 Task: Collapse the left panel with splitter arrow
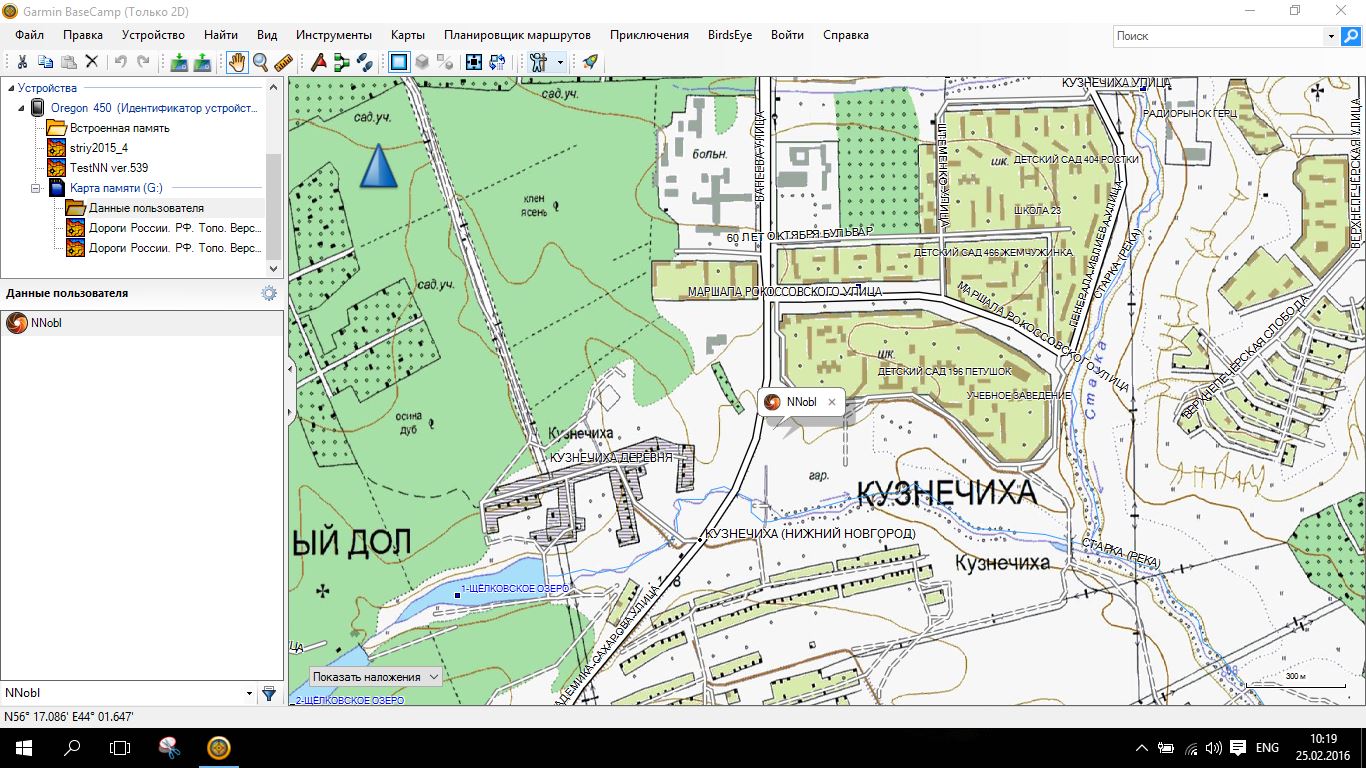290,370
